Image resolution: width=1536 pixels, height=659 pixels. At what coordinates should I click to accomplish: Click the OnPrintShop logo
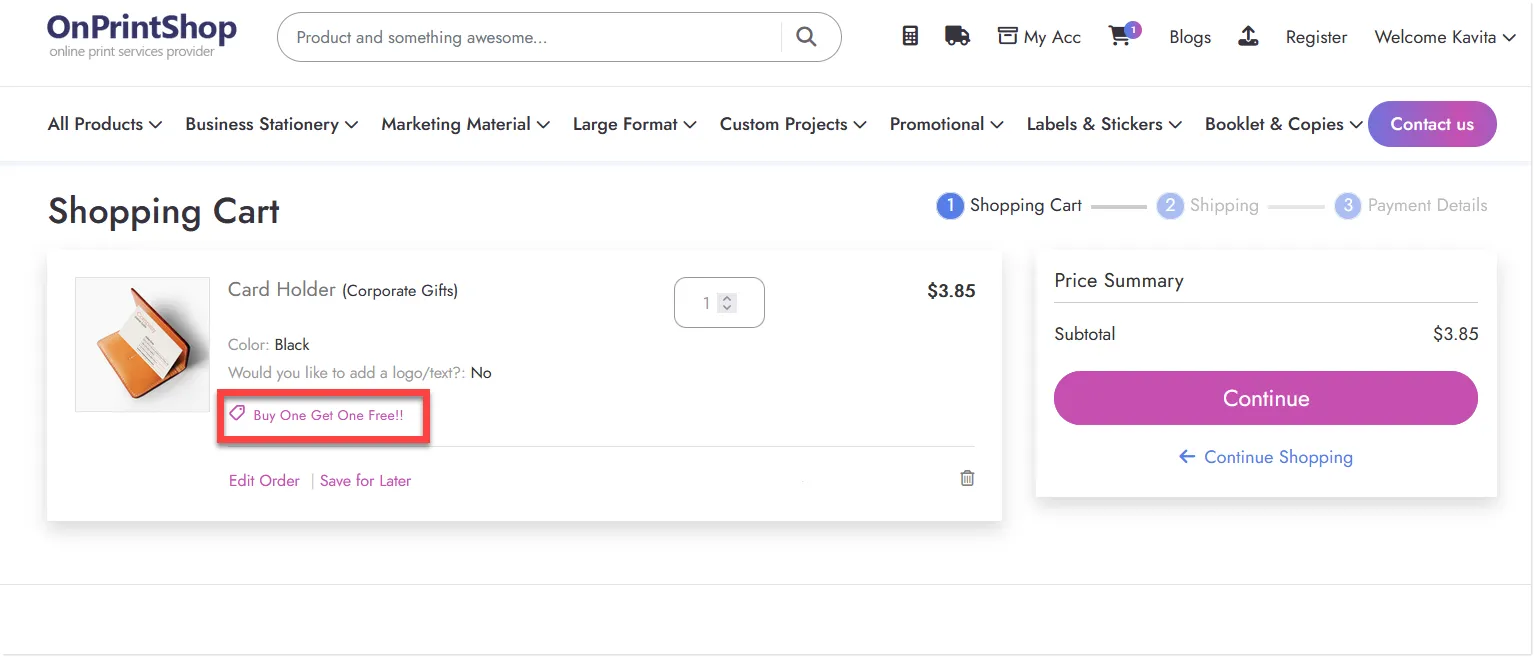[x=142, y=34]
